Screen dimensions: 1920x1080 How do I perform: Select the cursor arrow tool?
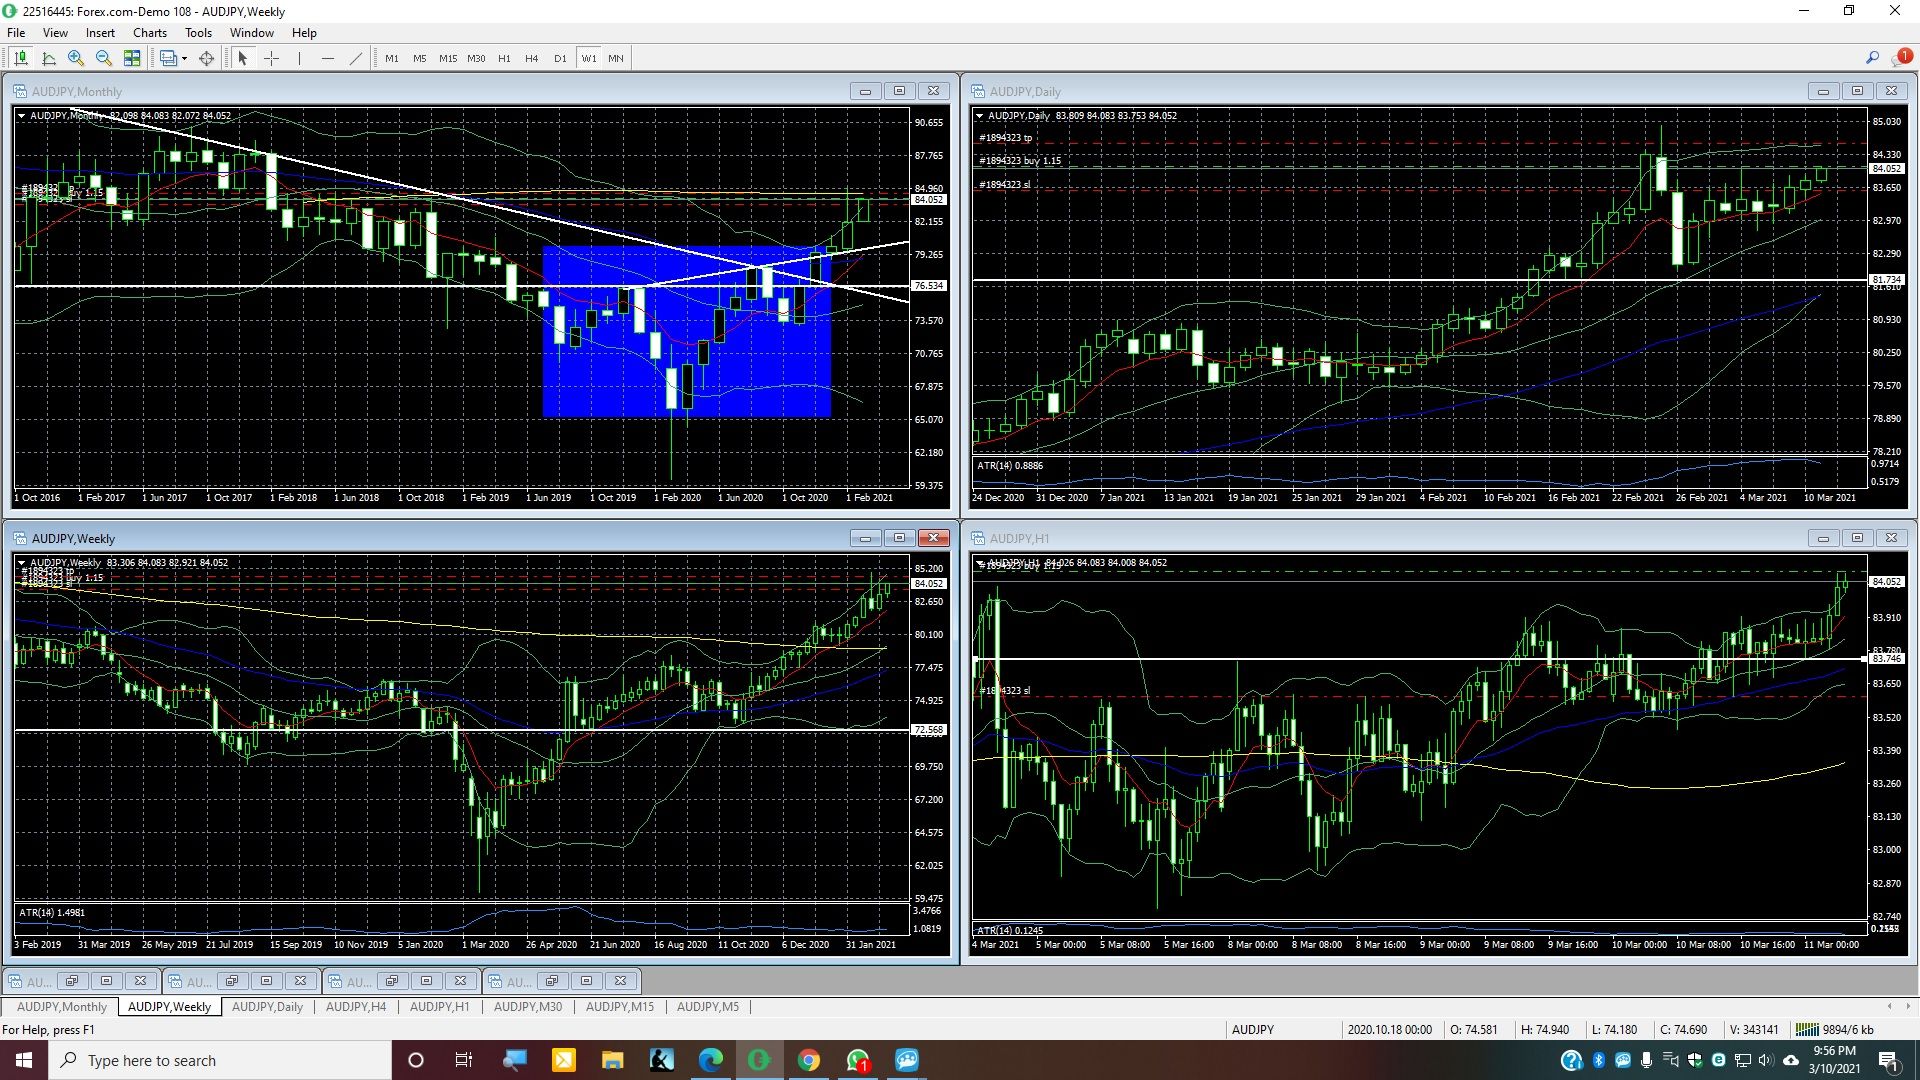[242, 58]
